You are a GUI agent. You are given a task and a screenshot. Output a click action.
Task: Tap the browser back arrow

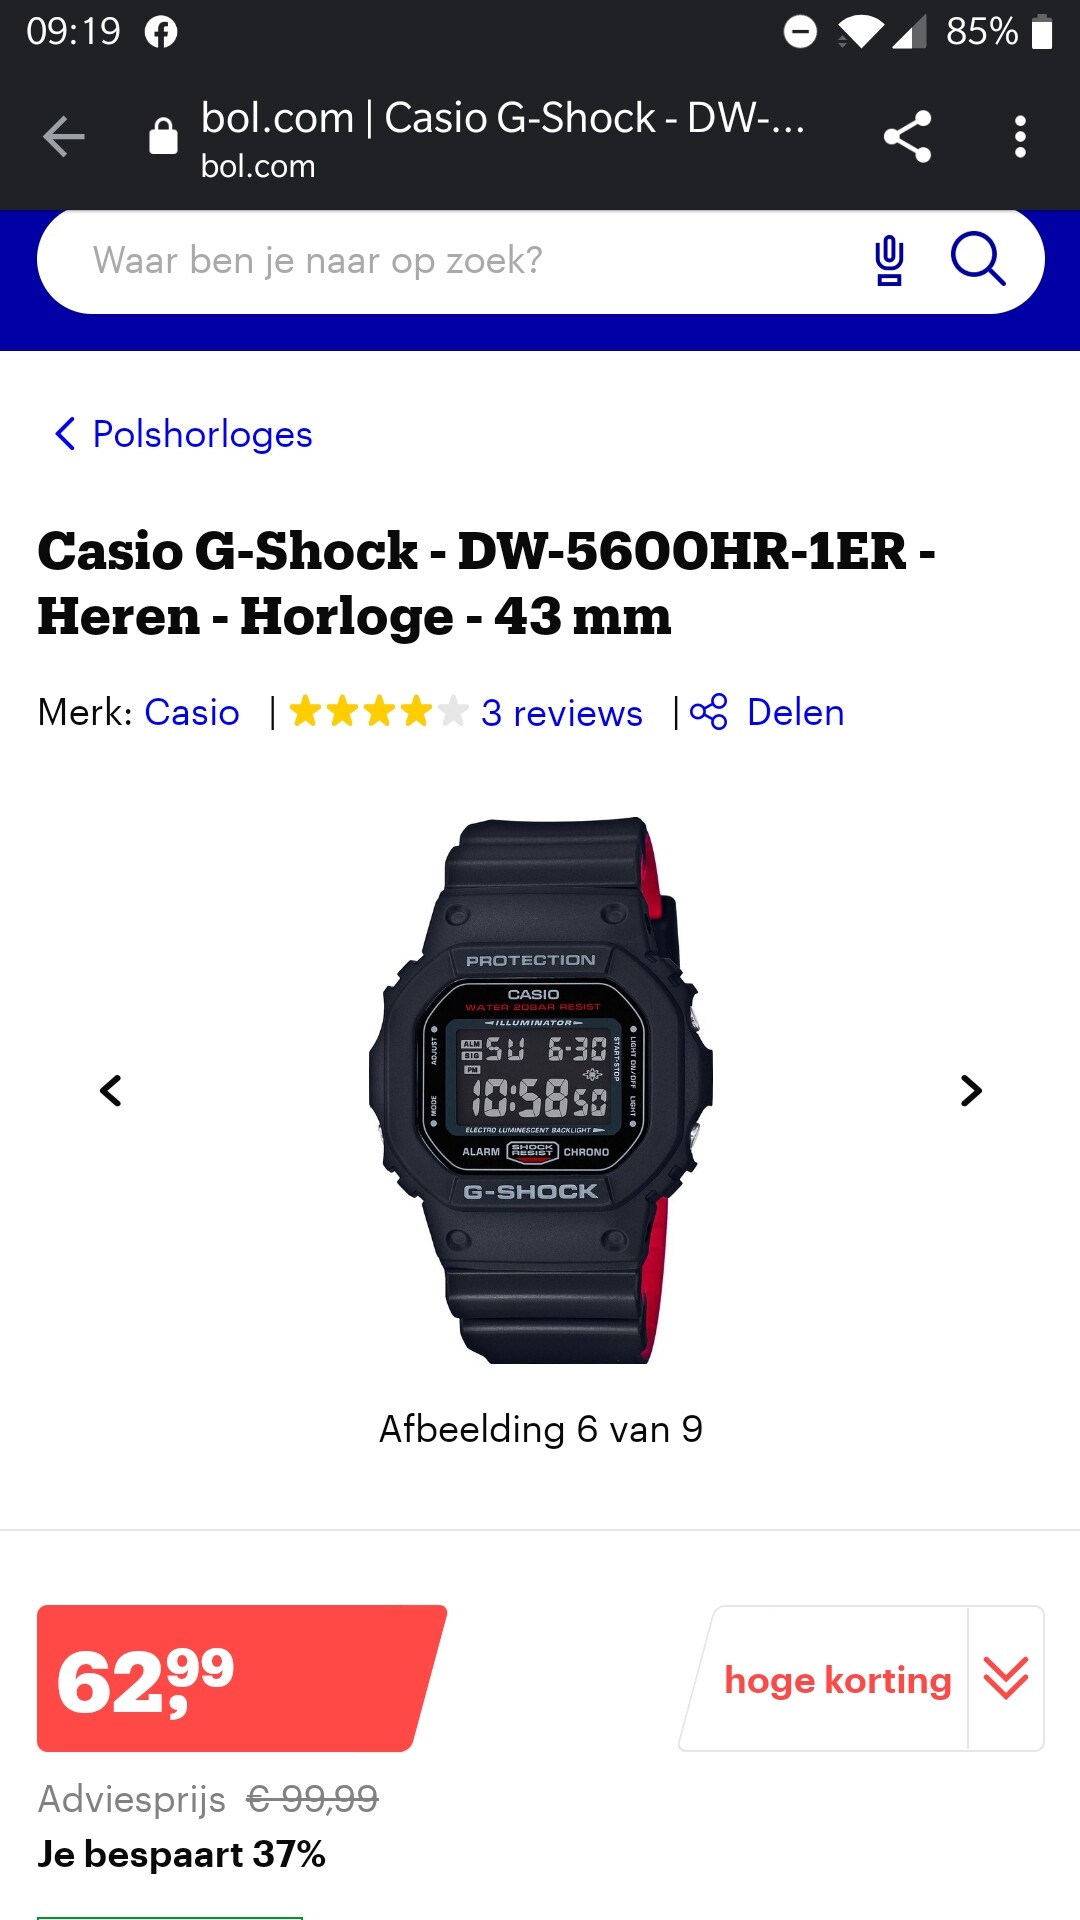tap(64, 137)
